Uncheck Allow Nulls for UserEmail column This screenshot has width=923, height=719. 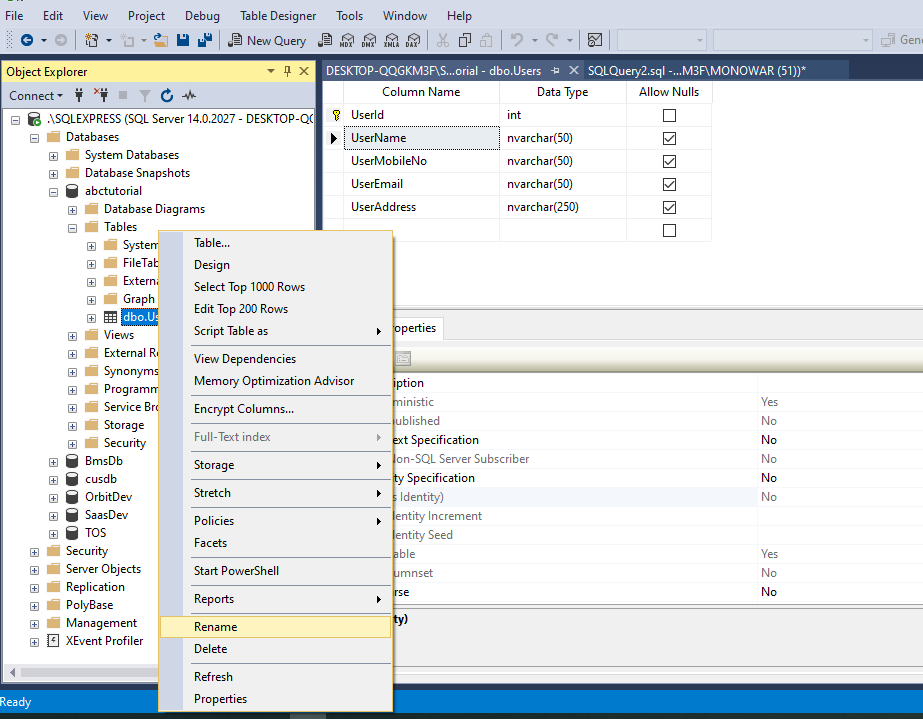669,184
